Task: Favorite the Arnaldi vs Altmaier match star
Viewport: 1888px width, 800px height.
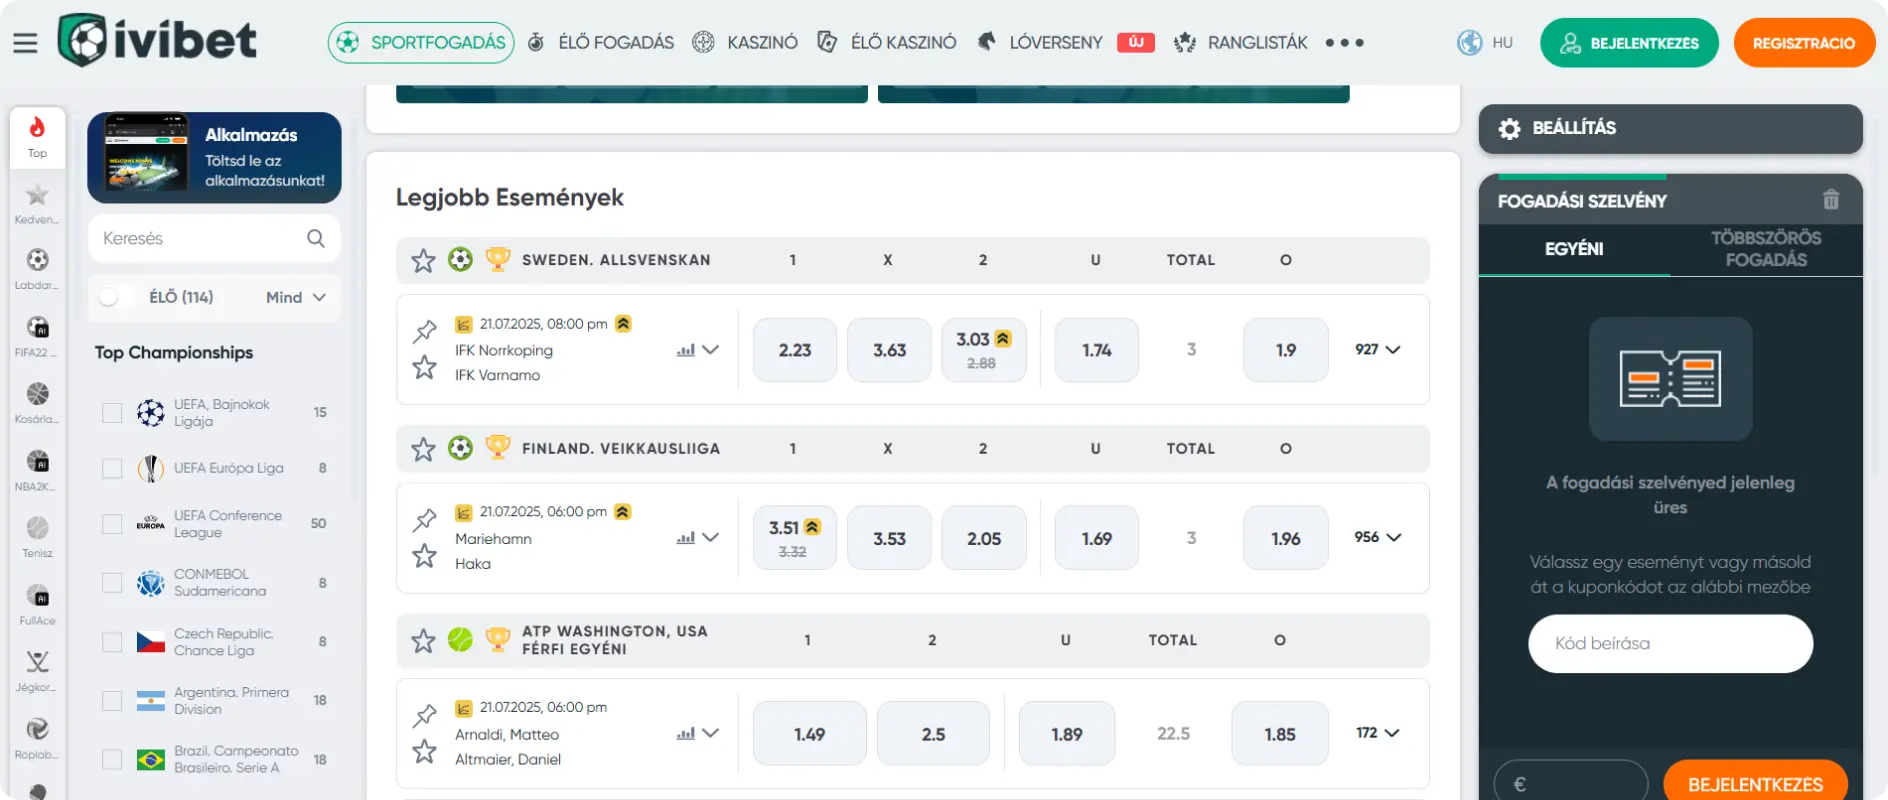Action: (425, 751)
